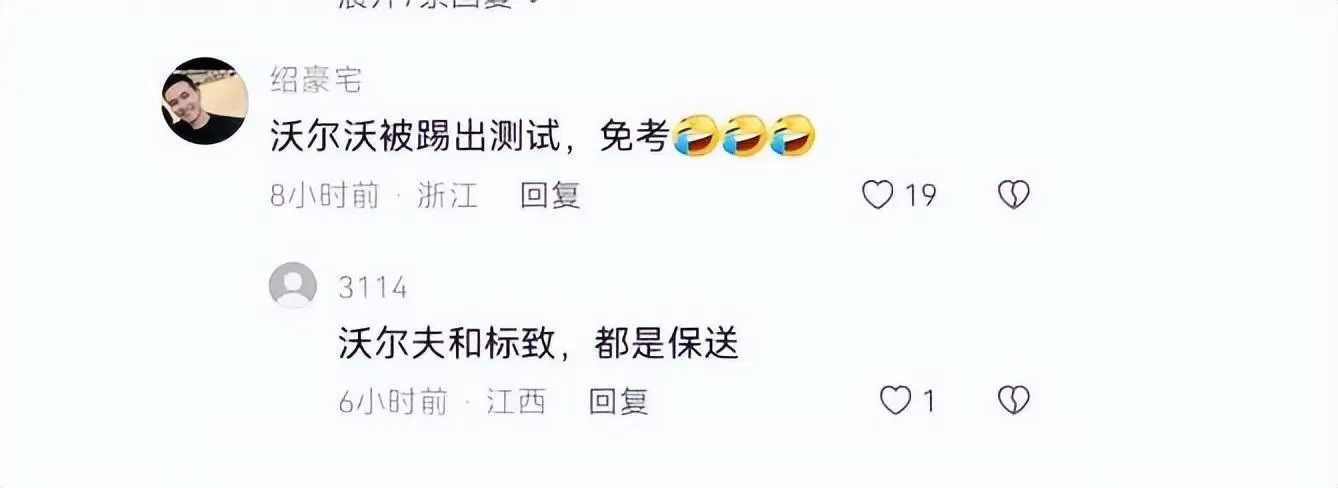Open 3114's default gray avatar

pyautogui.click(x=293, y=286)
